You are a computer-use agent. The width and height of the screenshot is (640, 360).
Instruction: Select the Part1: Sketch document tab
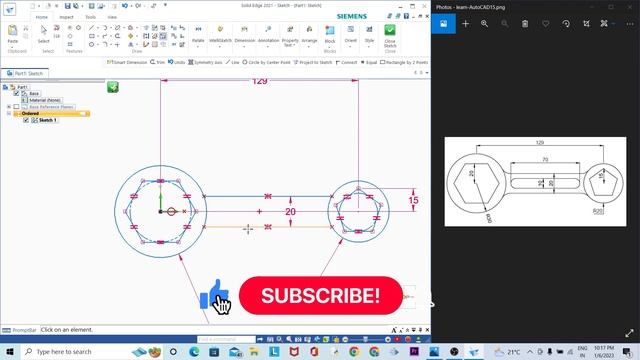click(25, 73)
